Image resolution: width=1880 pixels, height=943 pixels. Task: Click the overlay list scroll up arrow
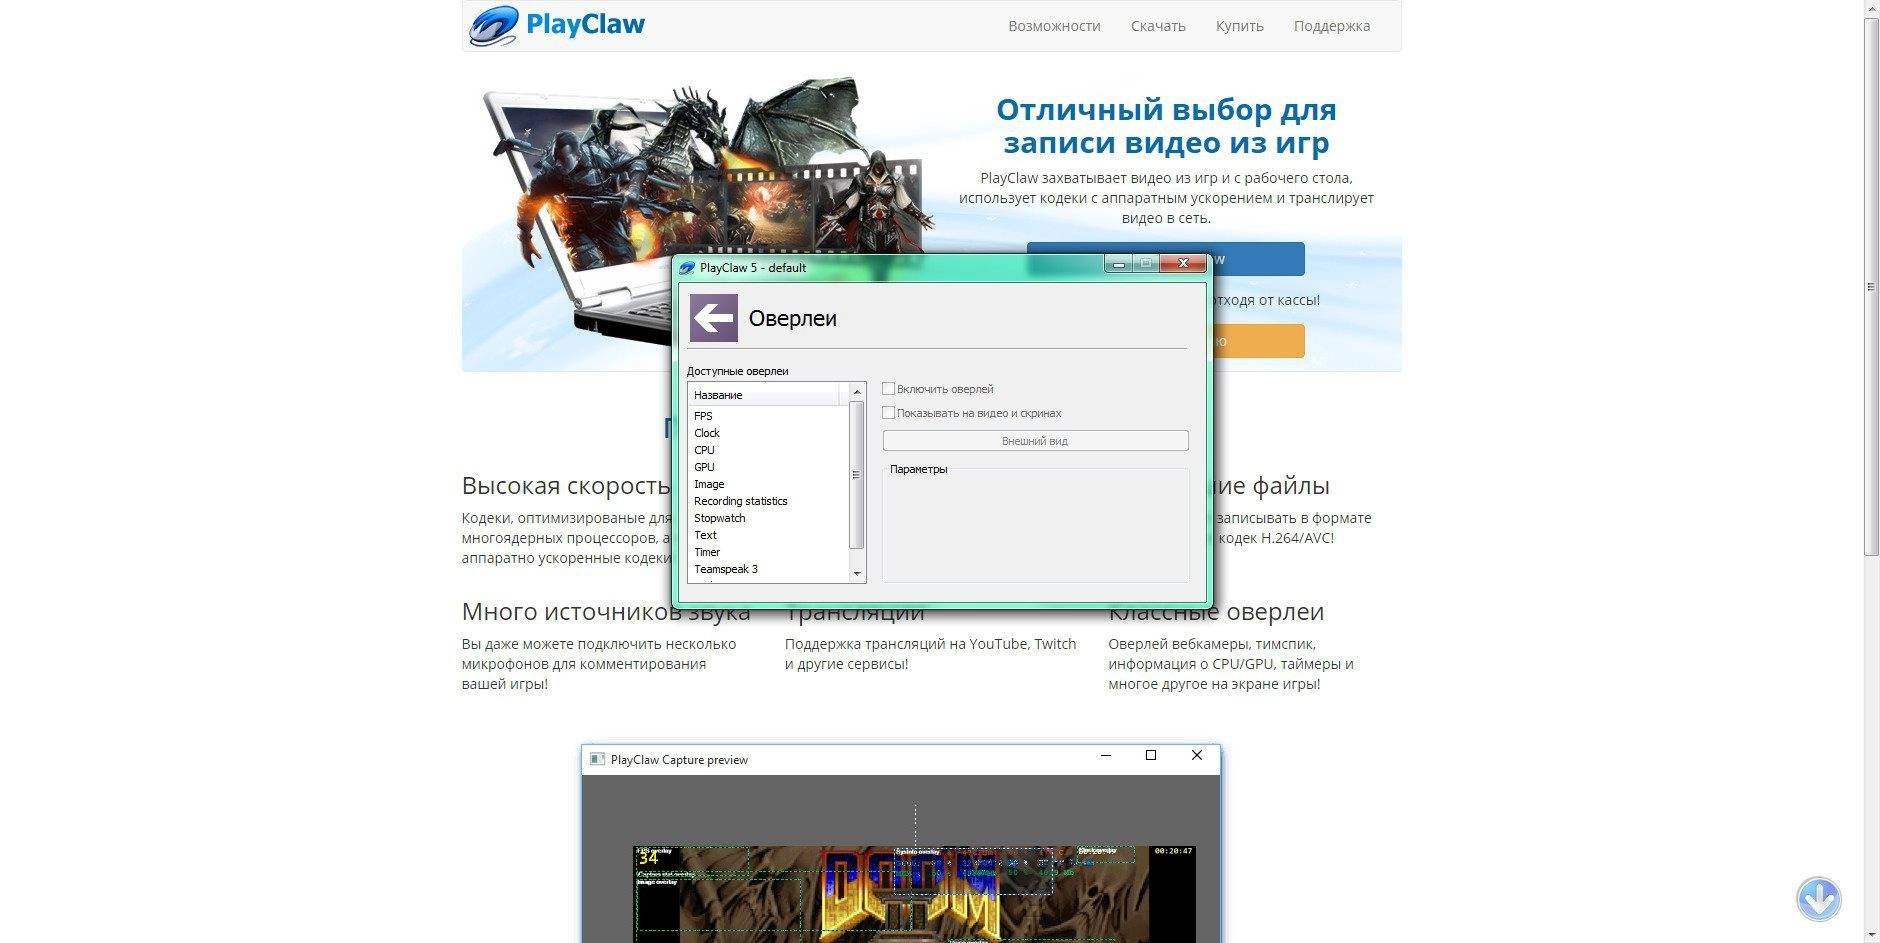(856, 391)
